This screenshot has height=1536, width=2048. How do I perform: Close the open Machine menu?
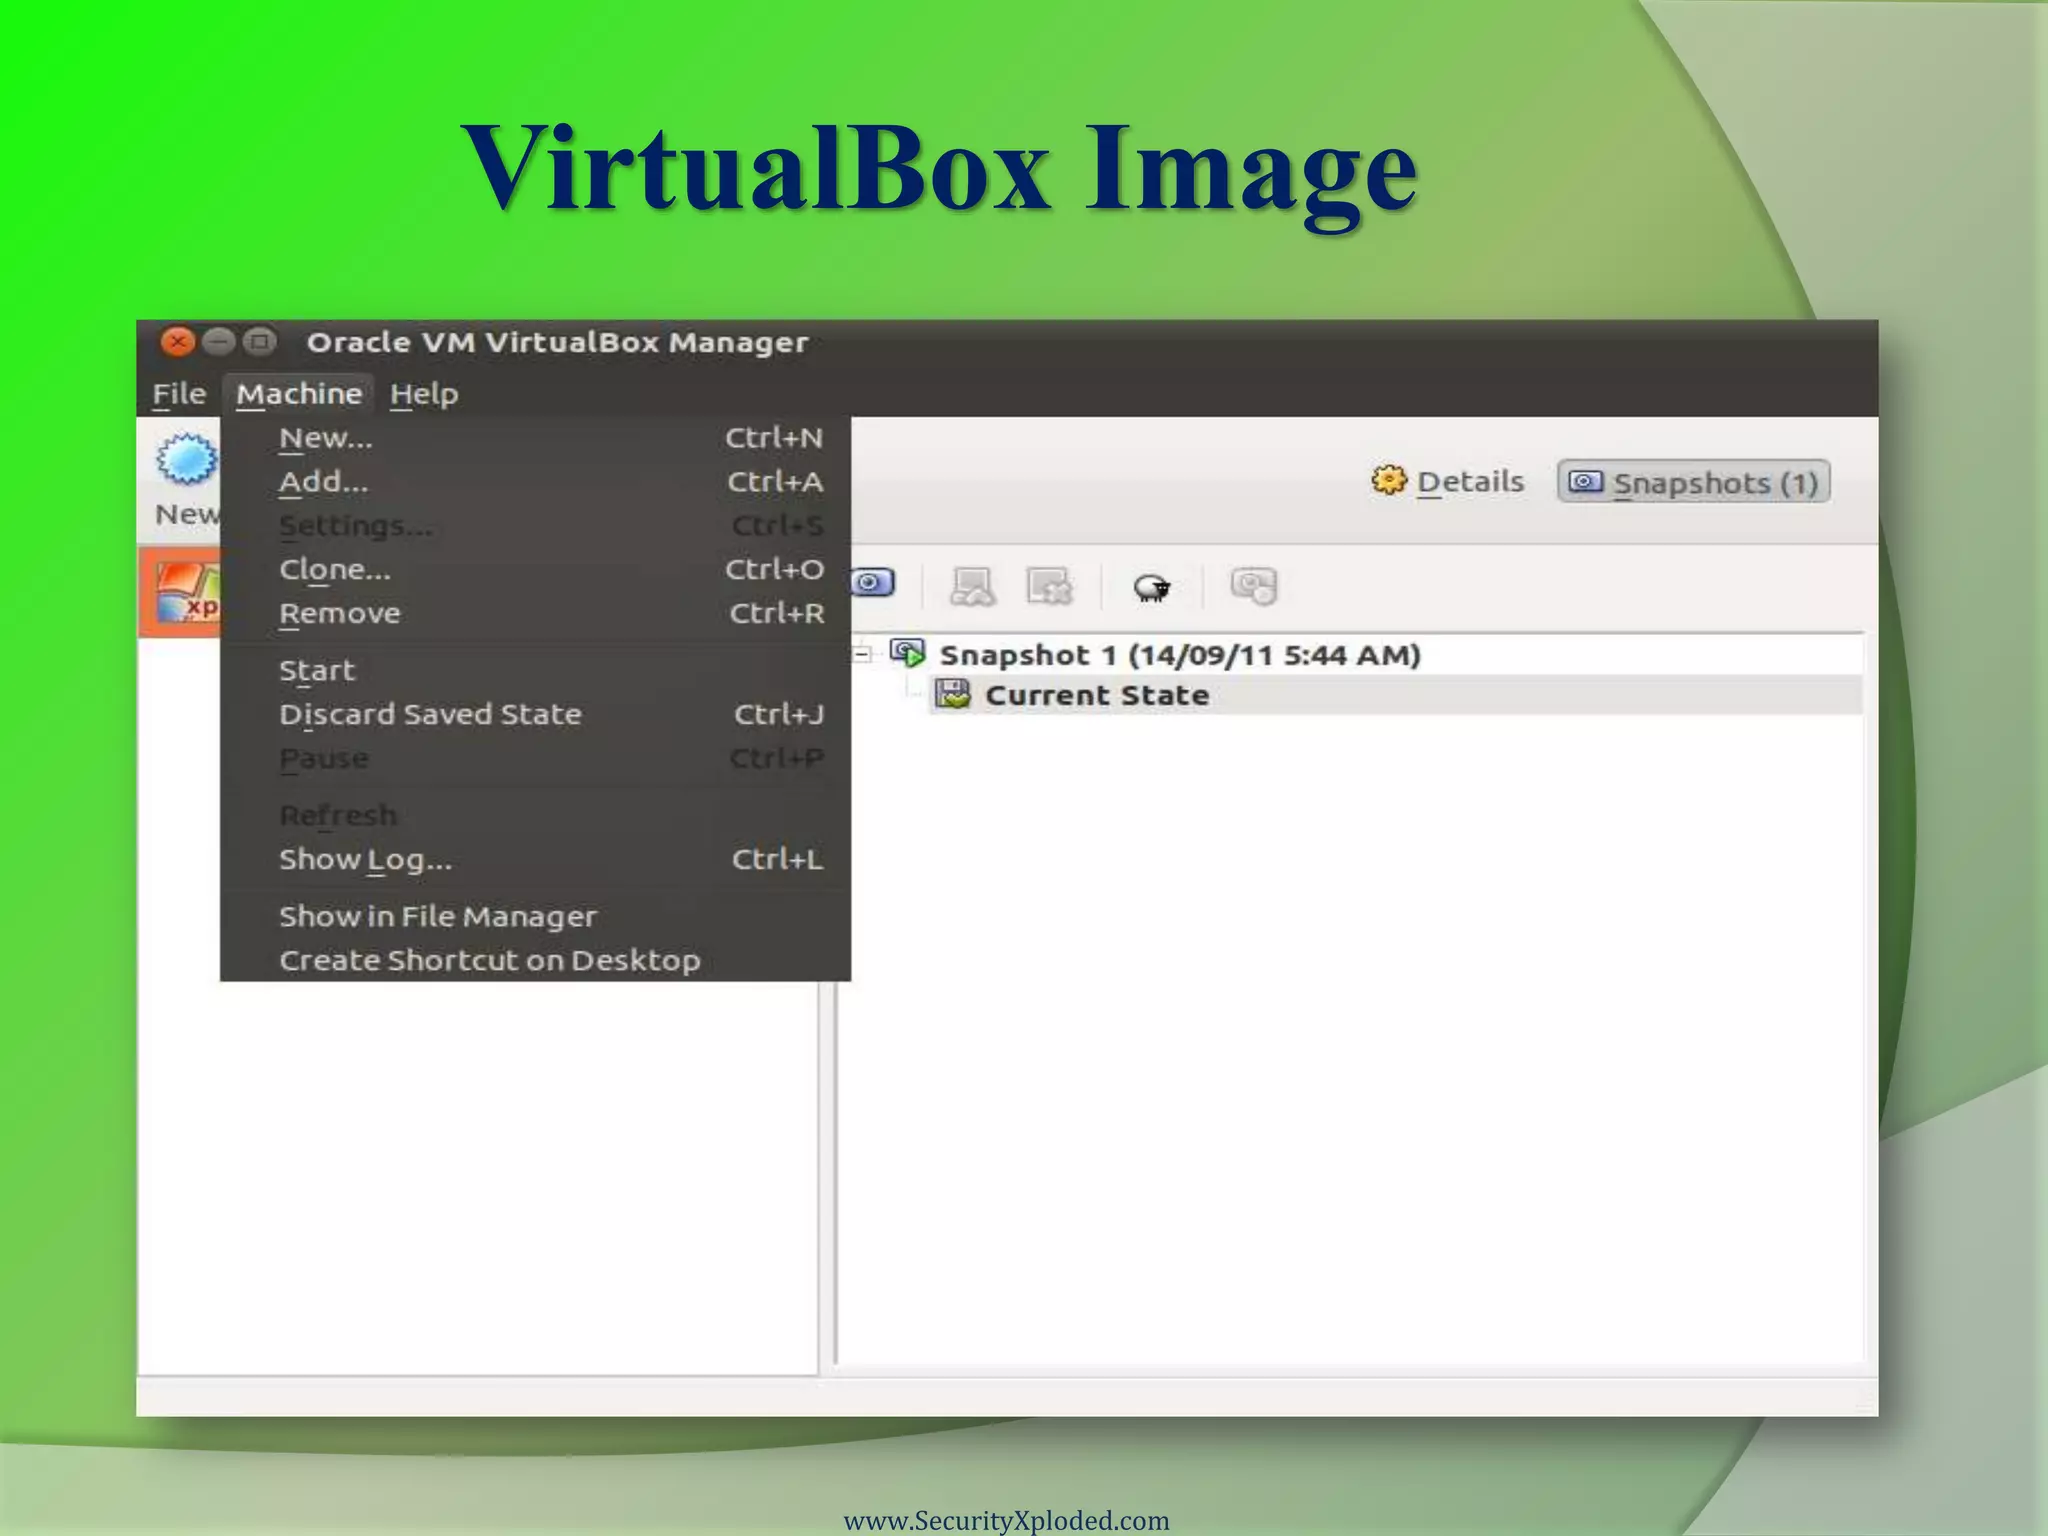(298, 394)
